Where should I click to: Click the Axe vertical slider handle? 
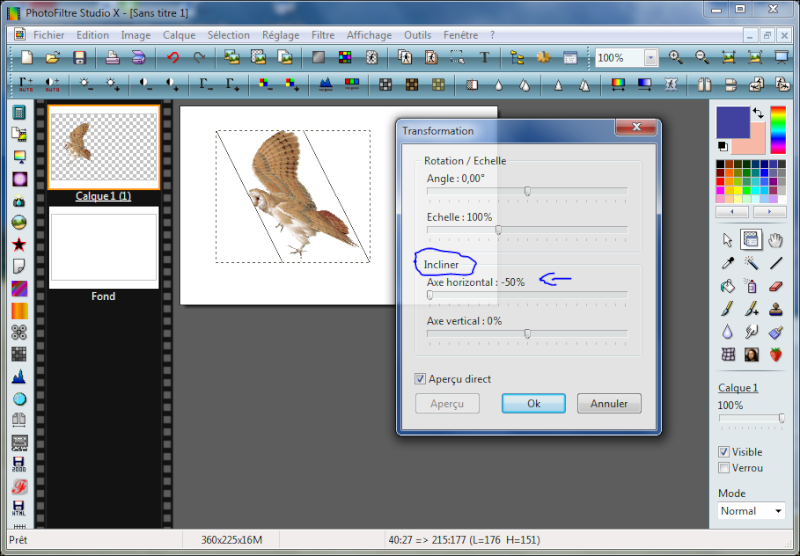pyautogui.click(x=528, y=334)
